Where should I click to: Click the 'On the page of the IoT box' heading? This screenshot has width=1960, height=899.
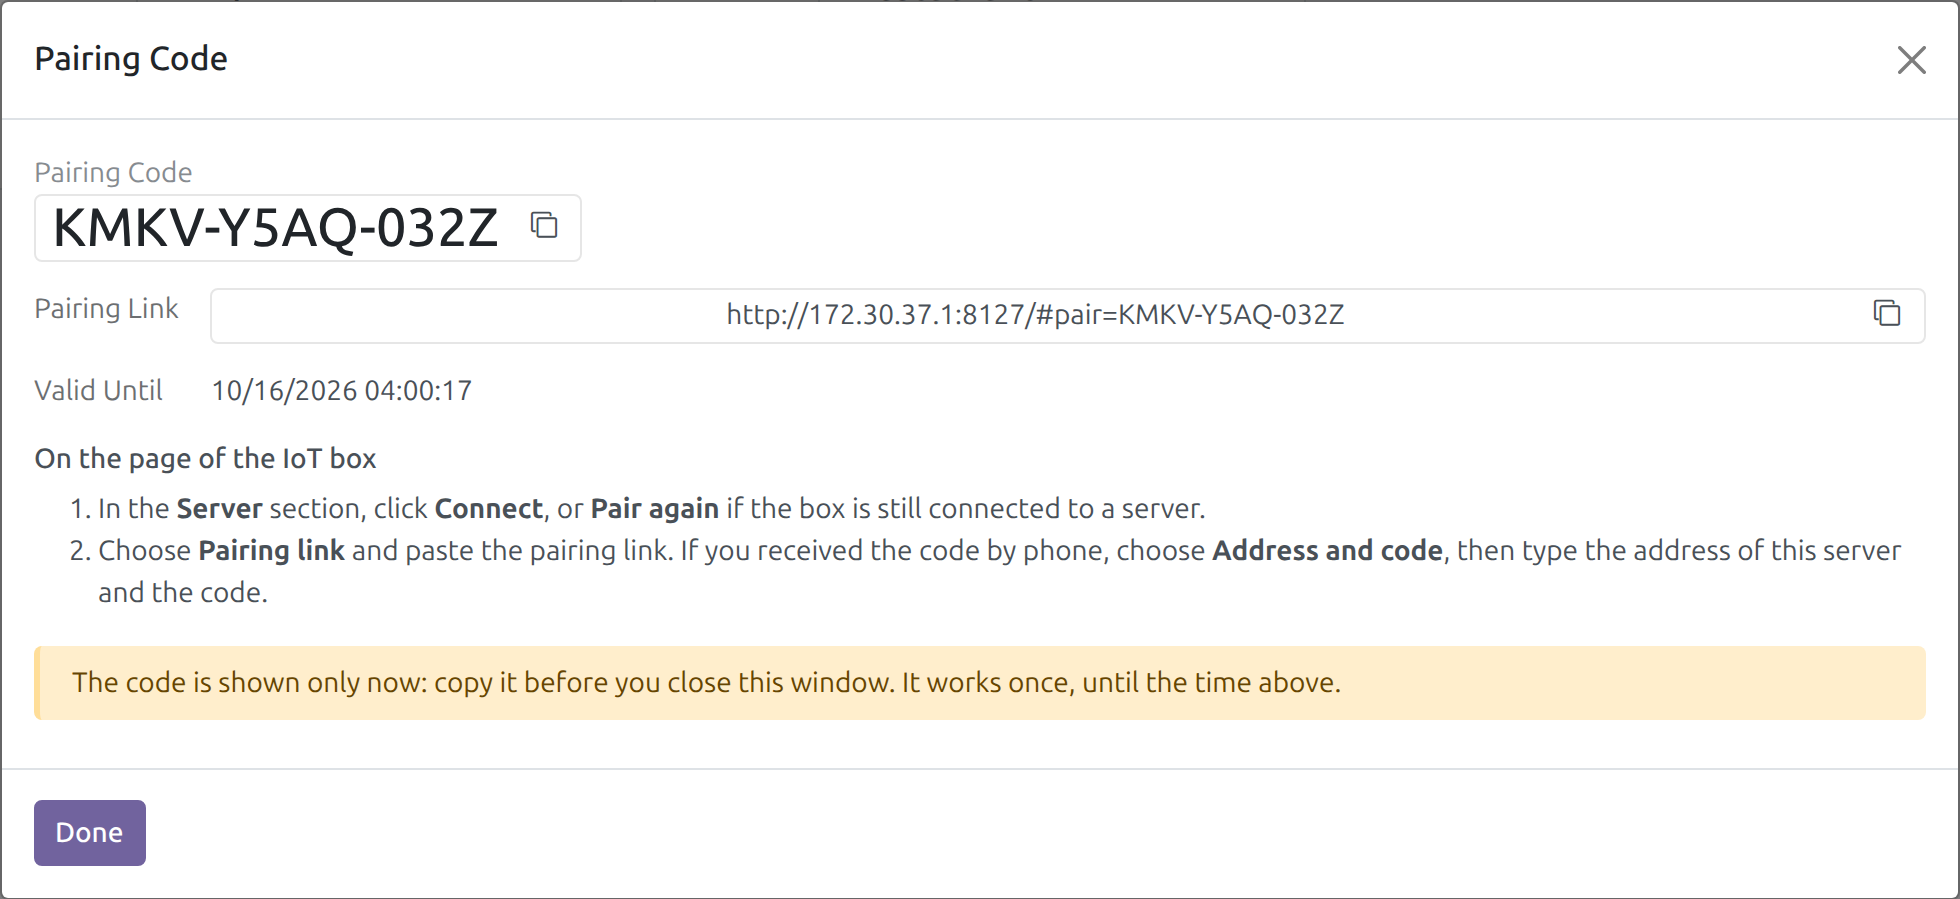coord(206,458)
